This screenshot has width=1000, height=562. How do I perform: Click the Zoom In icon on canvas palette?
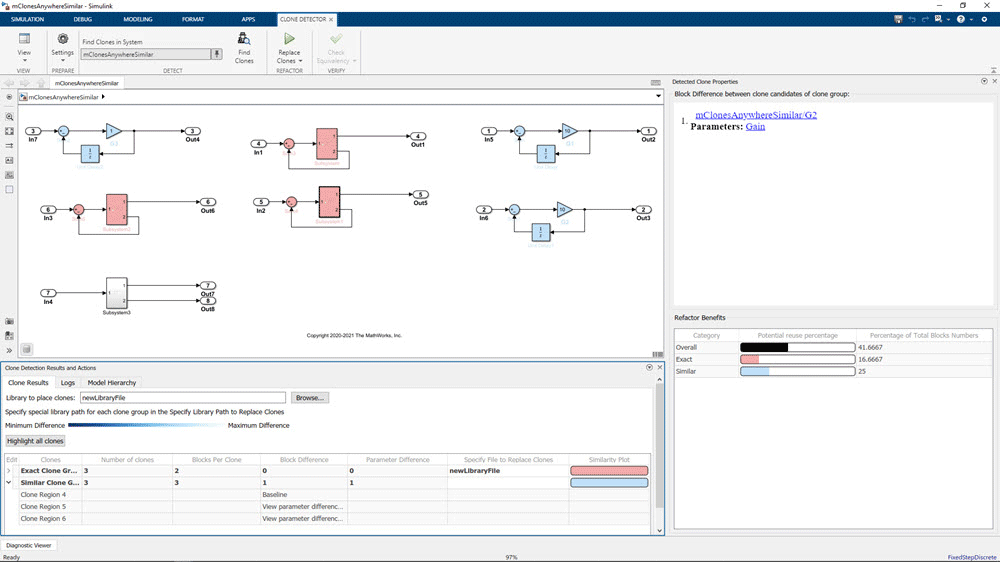pos(9,116)
